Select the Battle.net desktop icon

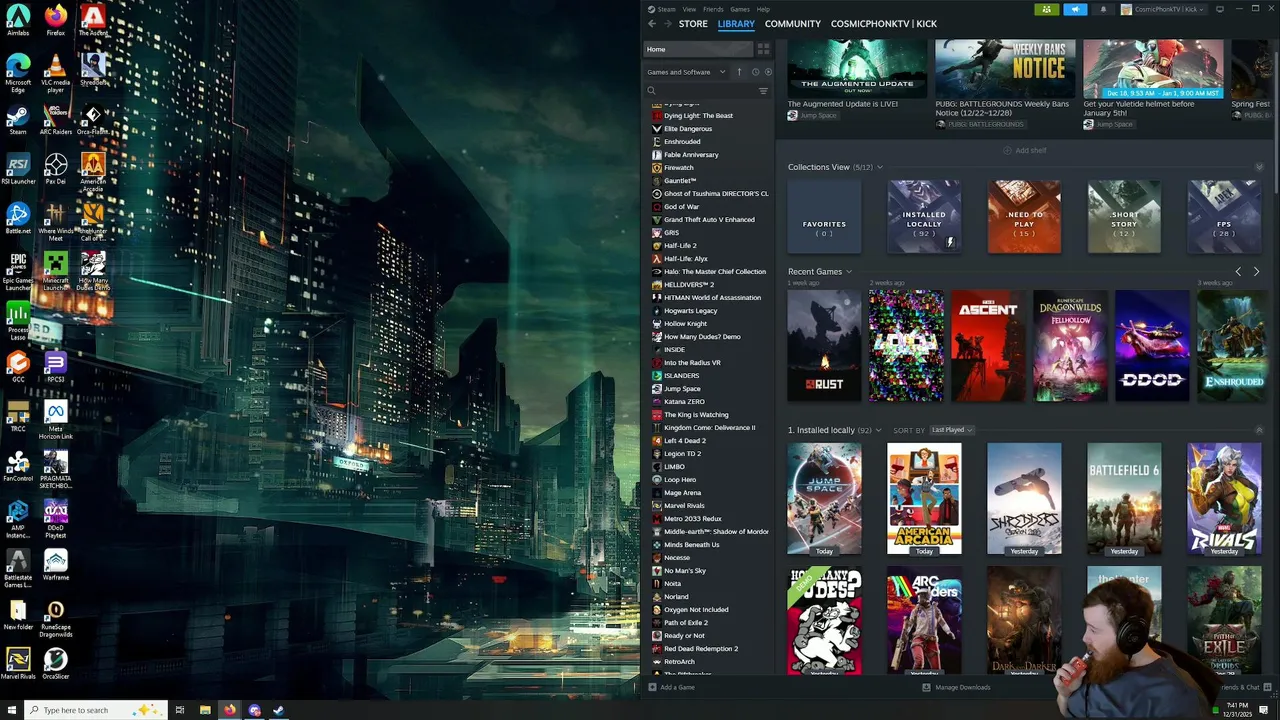click(18, 219)
